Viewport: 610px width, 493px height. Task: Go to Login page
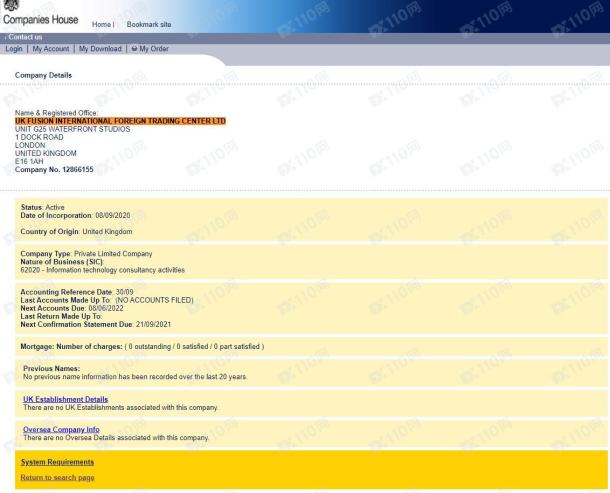14,49
